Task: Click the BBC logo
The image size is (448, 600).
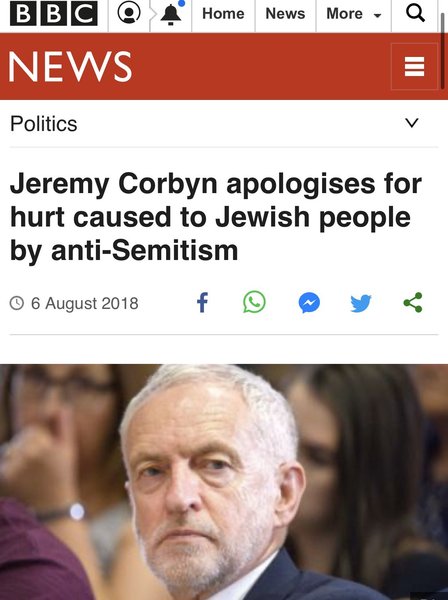Action: pyautogui.click(x=54, y=13)
